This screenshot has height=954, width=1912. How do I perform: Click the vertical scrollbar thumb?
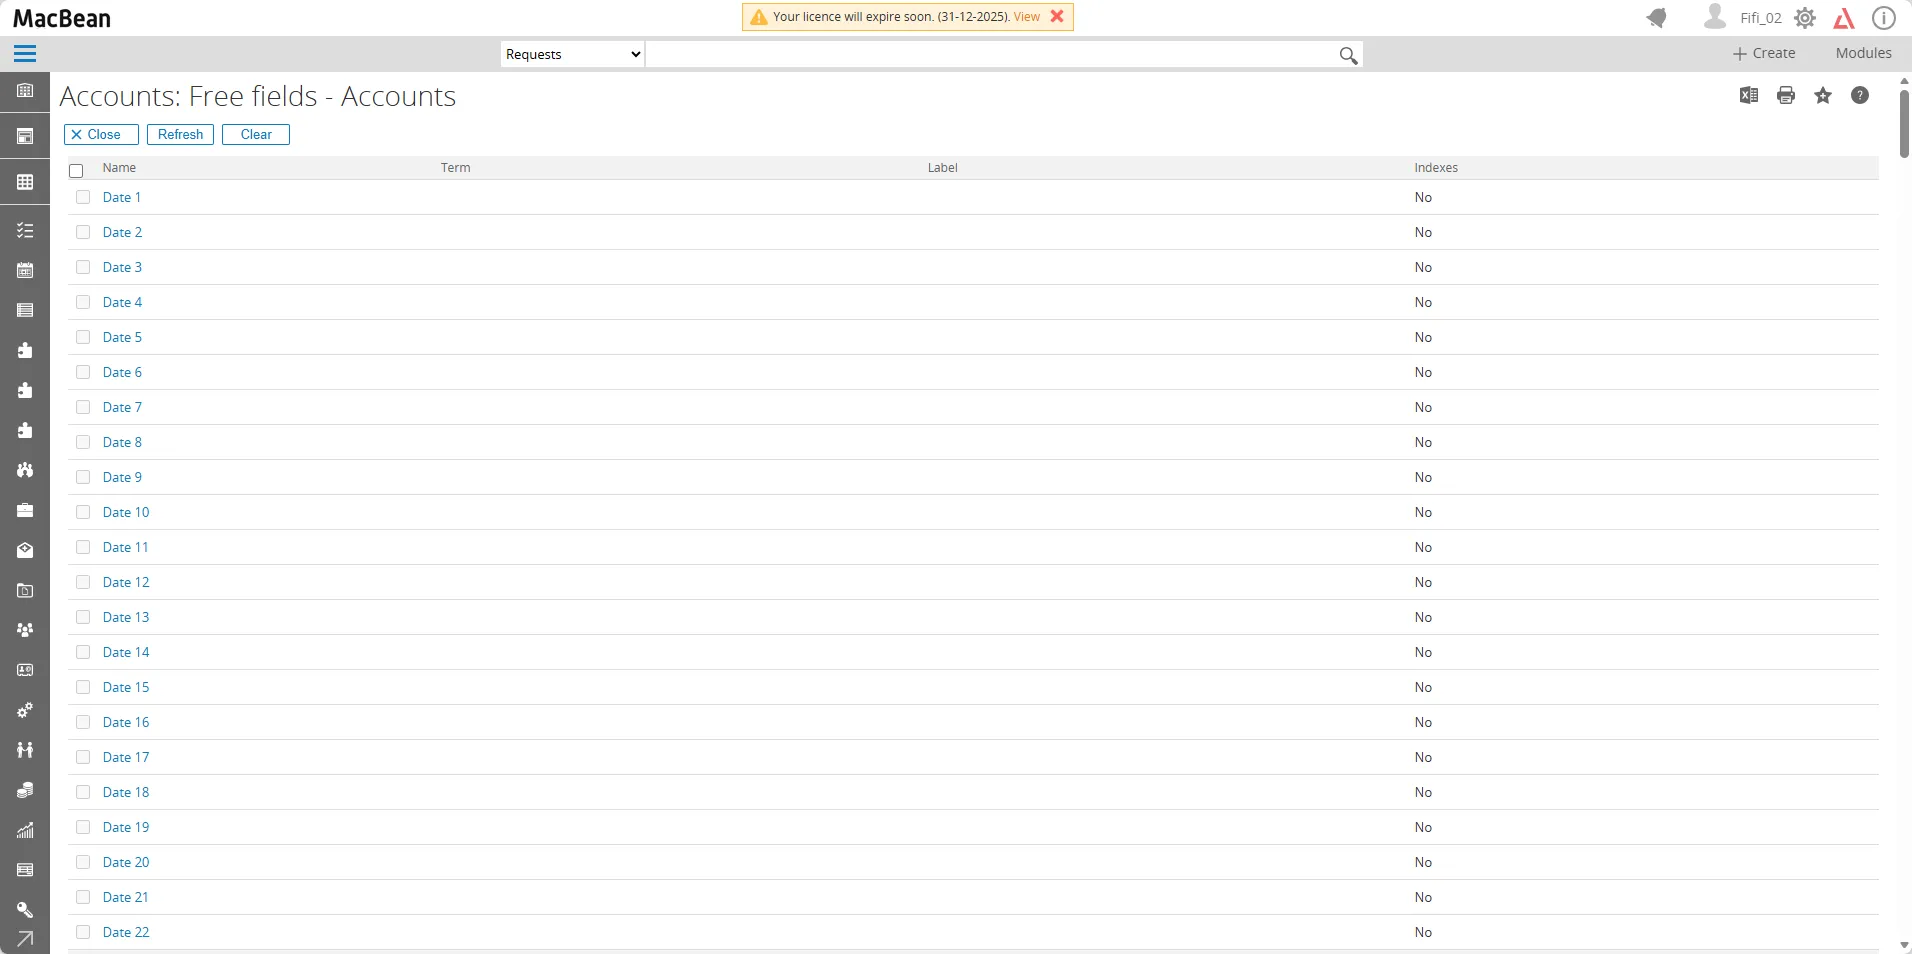point(1904,123)
